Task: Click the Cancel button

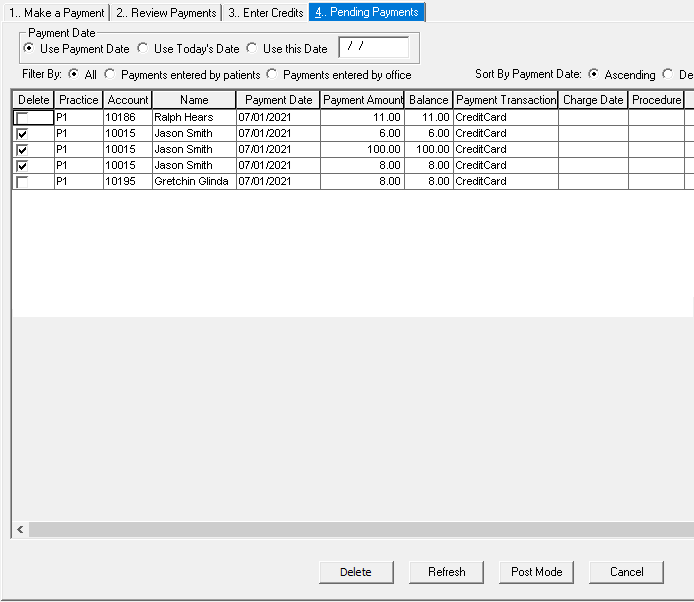Action: click(626, 572)
